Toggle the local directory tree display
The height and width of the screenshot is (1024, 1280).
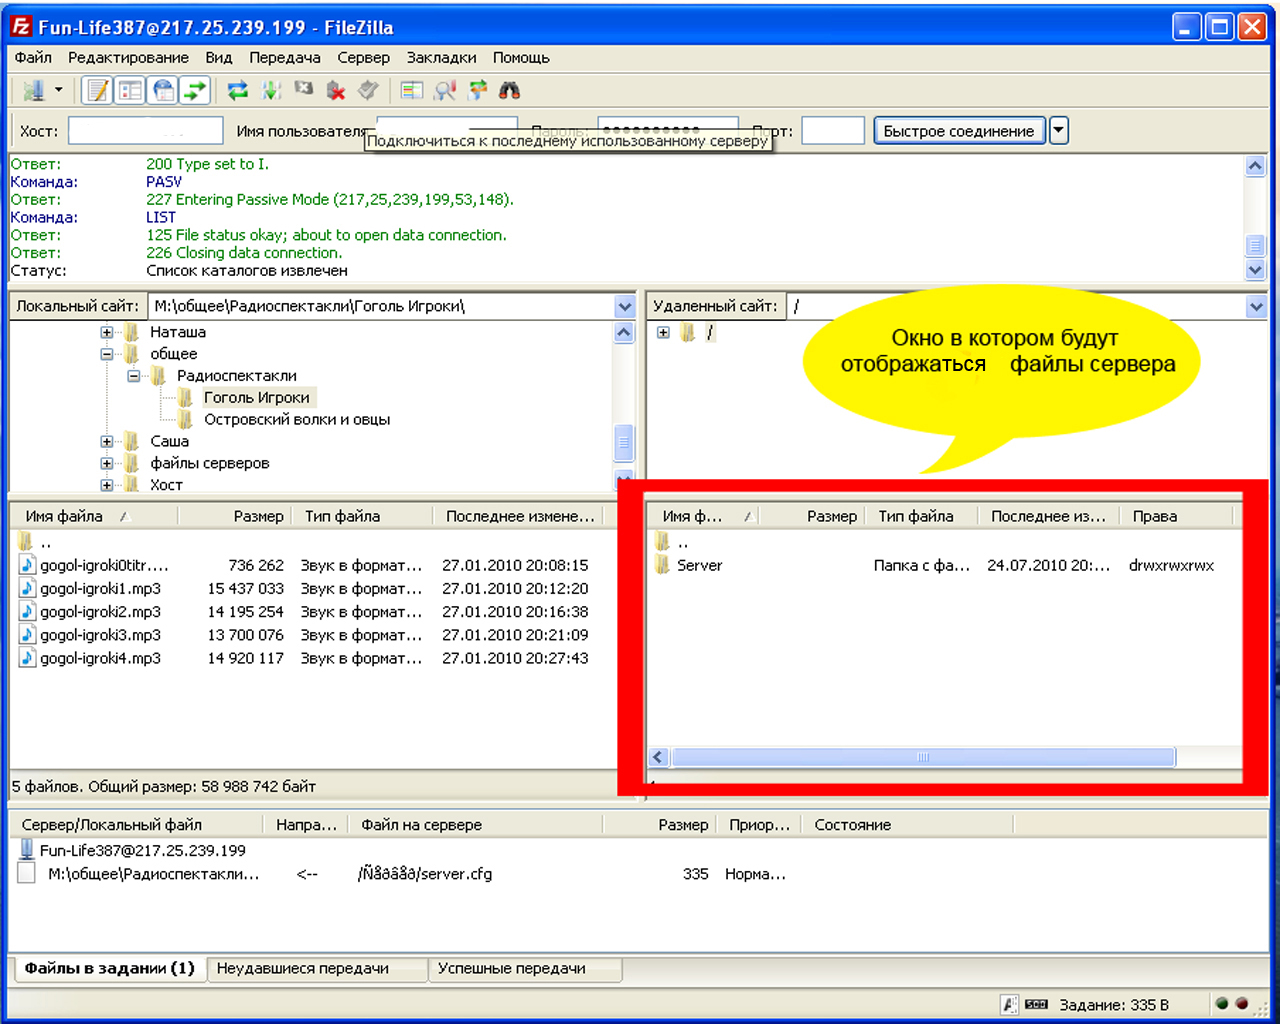(x=130, y=91)
